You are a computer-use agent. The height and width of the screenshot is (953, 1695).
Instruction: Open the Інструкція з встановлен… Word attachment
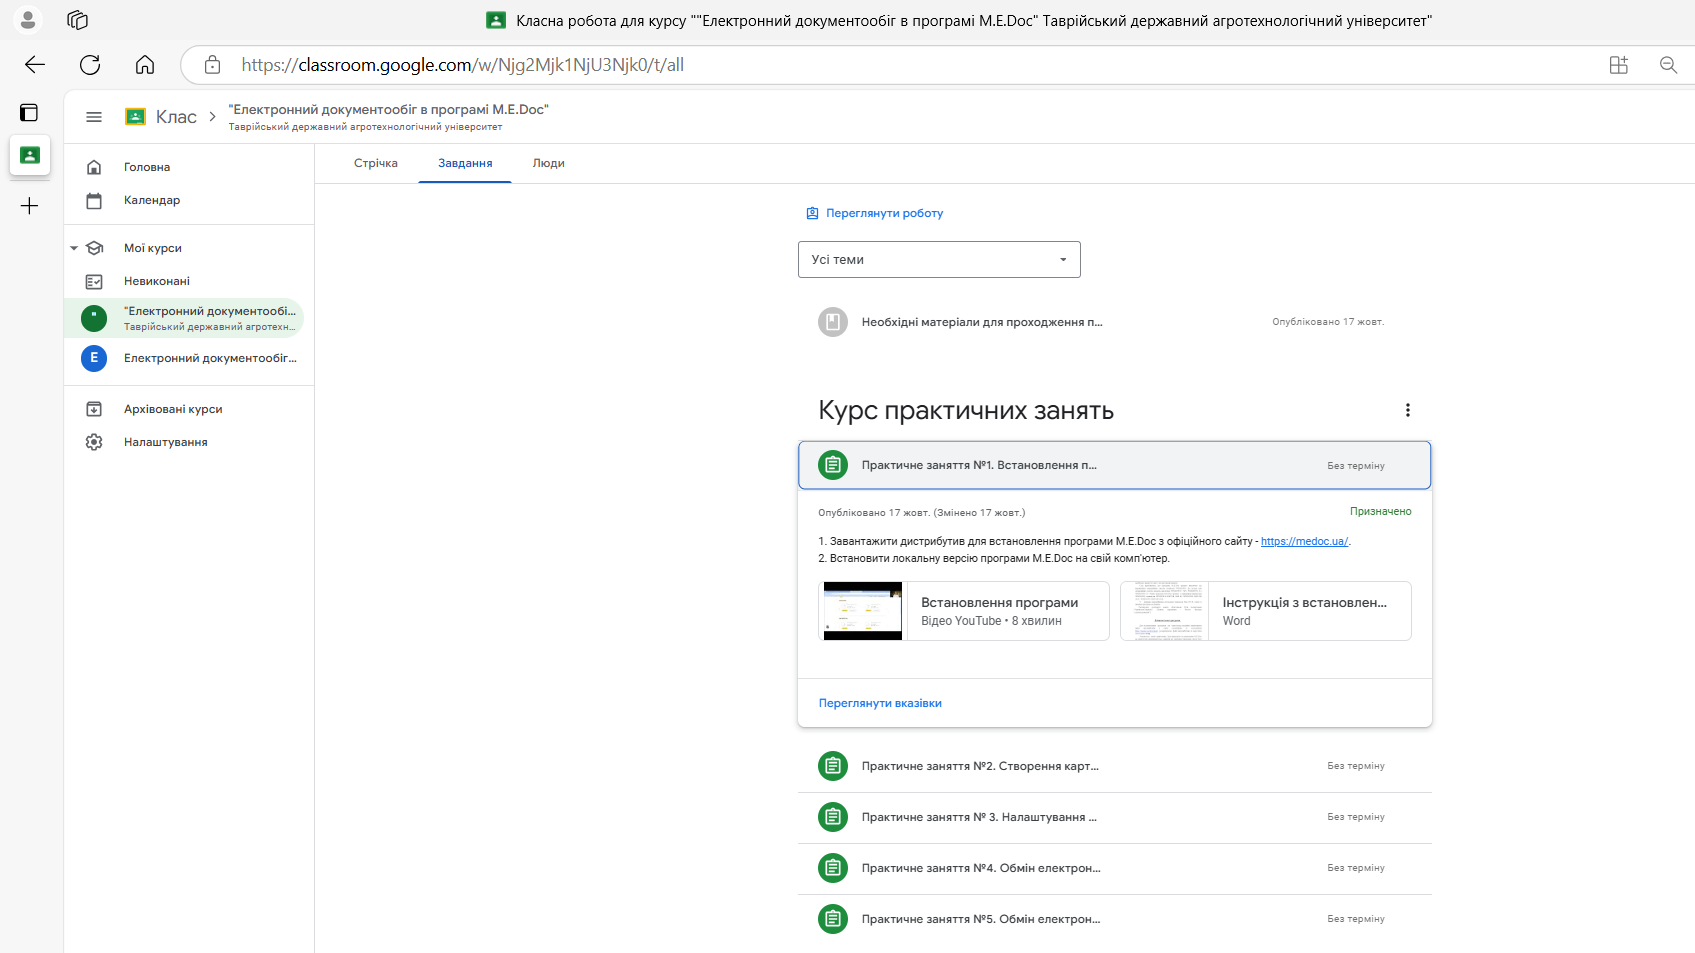(x=1266, y=611)
